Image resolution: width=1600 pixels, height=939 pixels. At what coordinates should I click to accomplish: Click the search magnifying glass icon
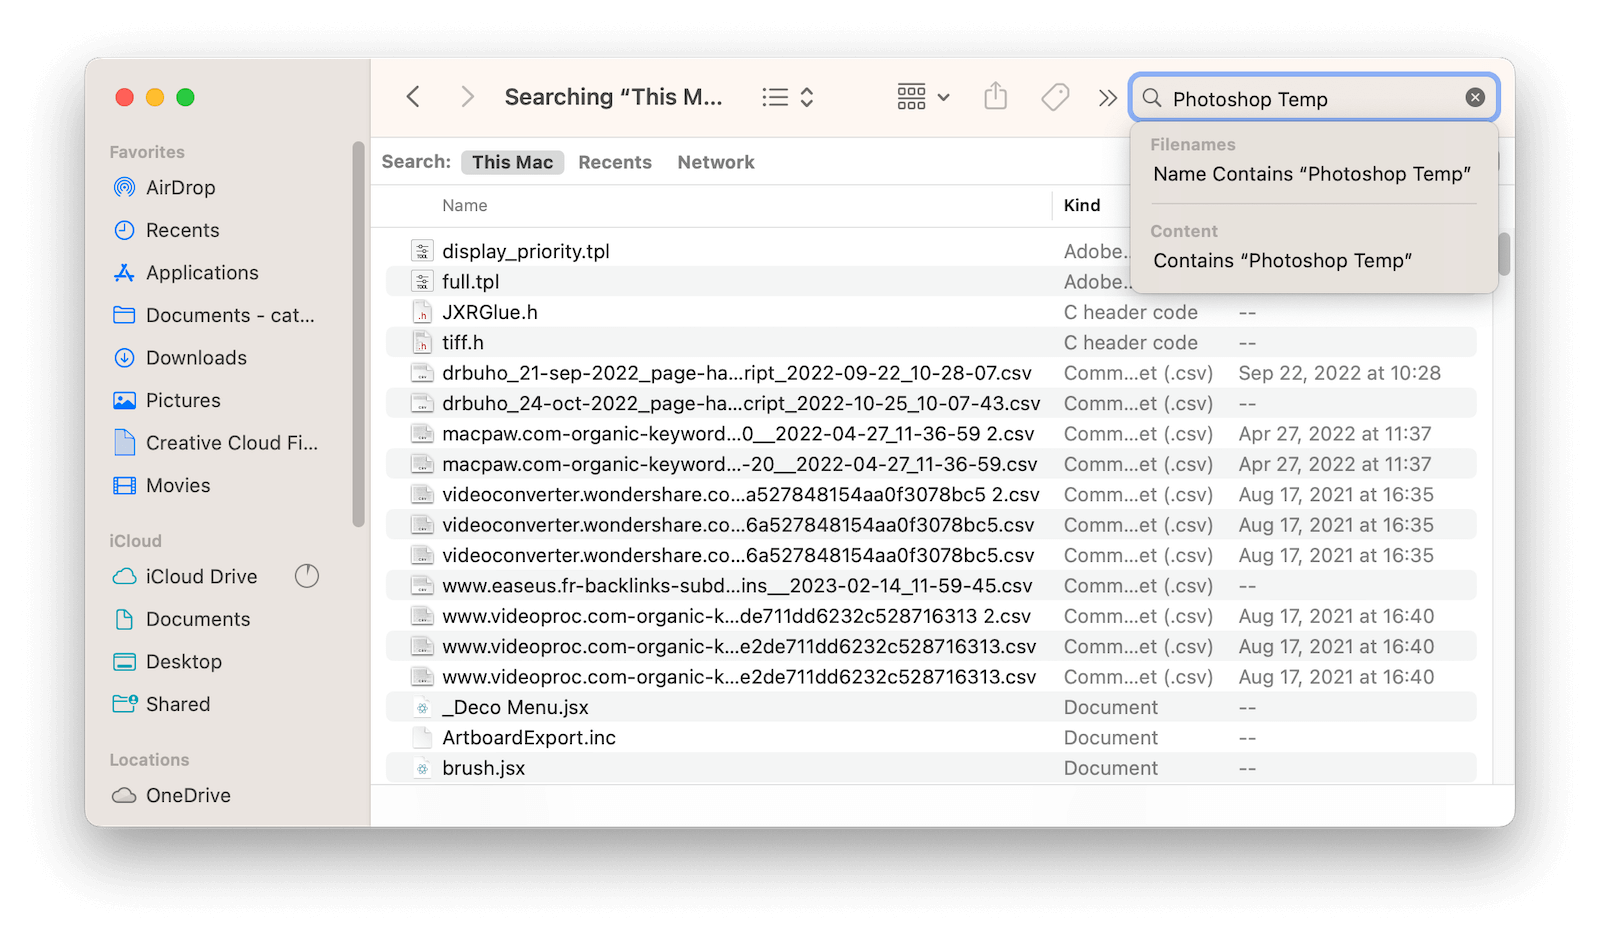pos(1152,98)
